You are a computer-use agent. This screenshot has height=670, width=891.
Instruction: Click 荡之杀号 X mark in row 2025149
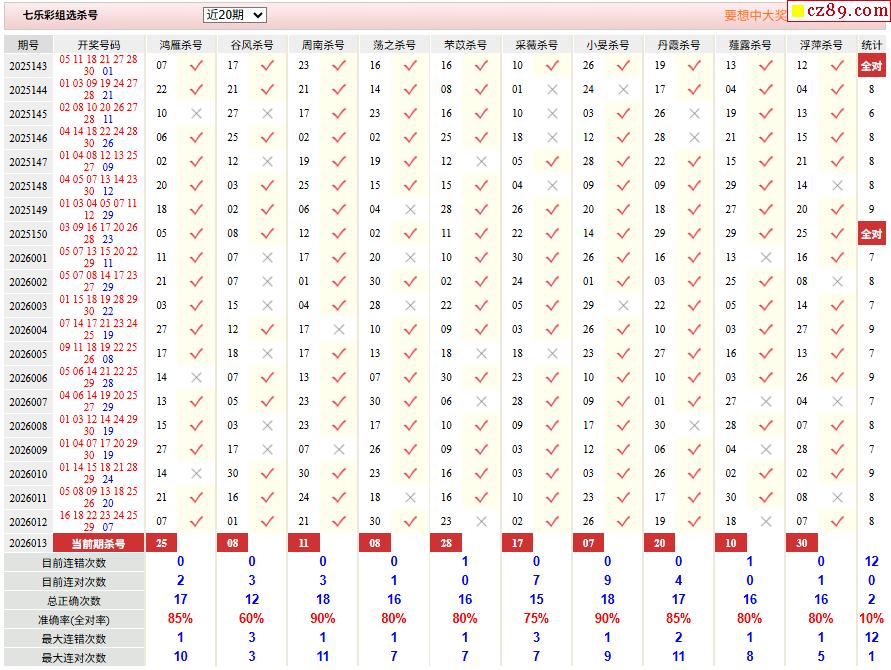point(410,209)
